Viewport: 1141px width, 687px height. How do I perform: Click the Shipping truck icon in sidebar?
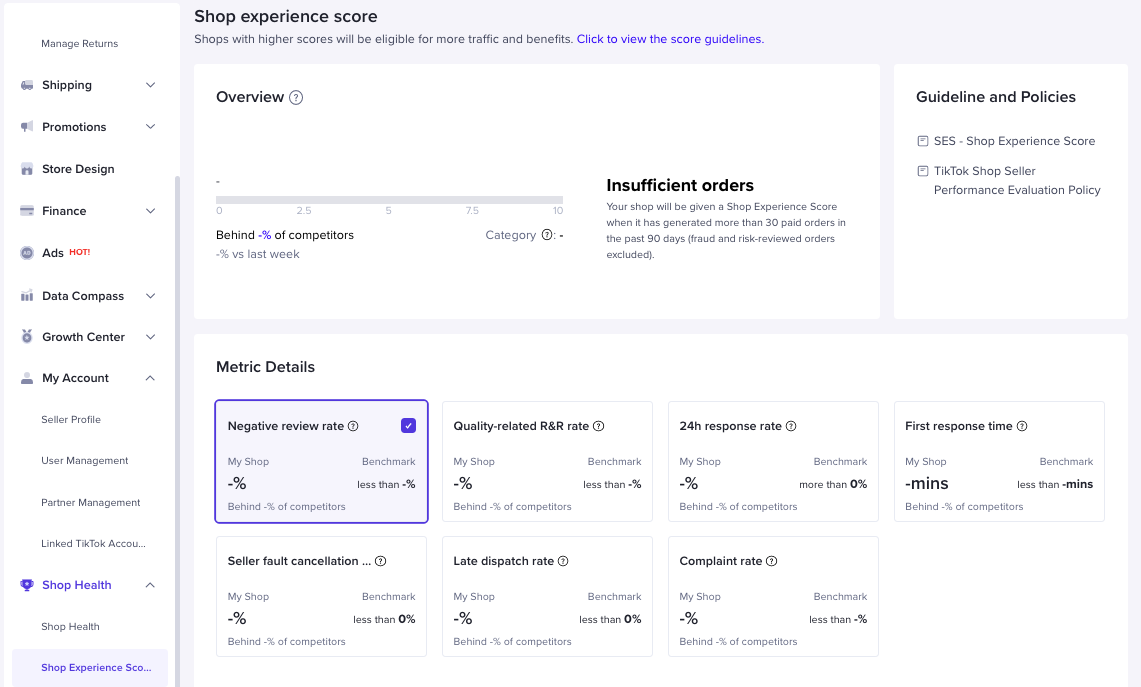pos(27,85)
